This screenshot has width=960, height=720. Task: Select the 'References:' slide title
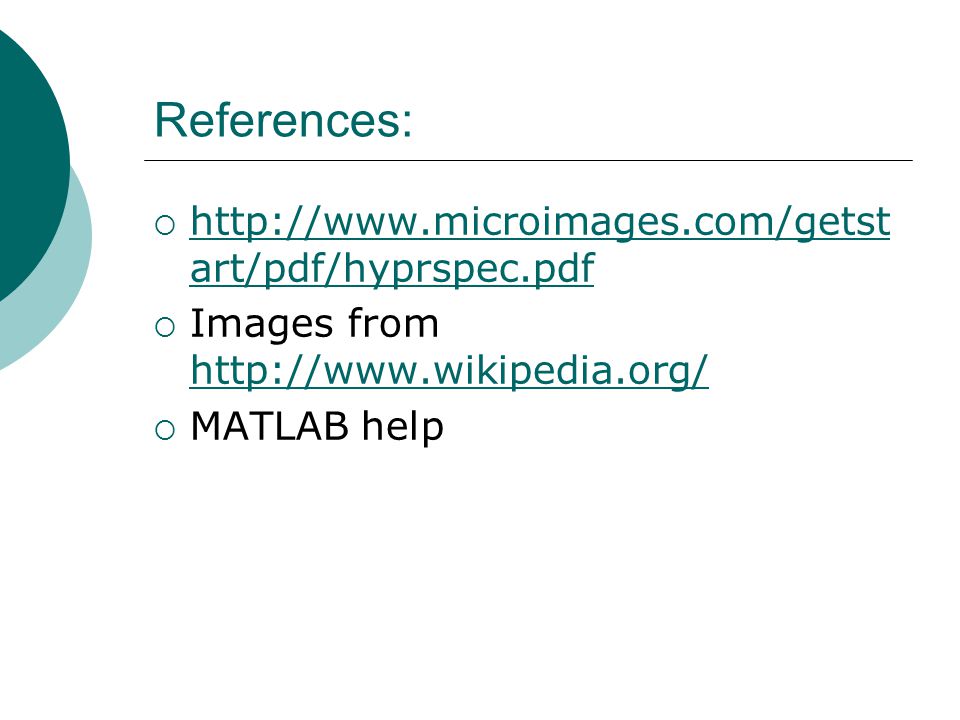[x=283, y=120]
